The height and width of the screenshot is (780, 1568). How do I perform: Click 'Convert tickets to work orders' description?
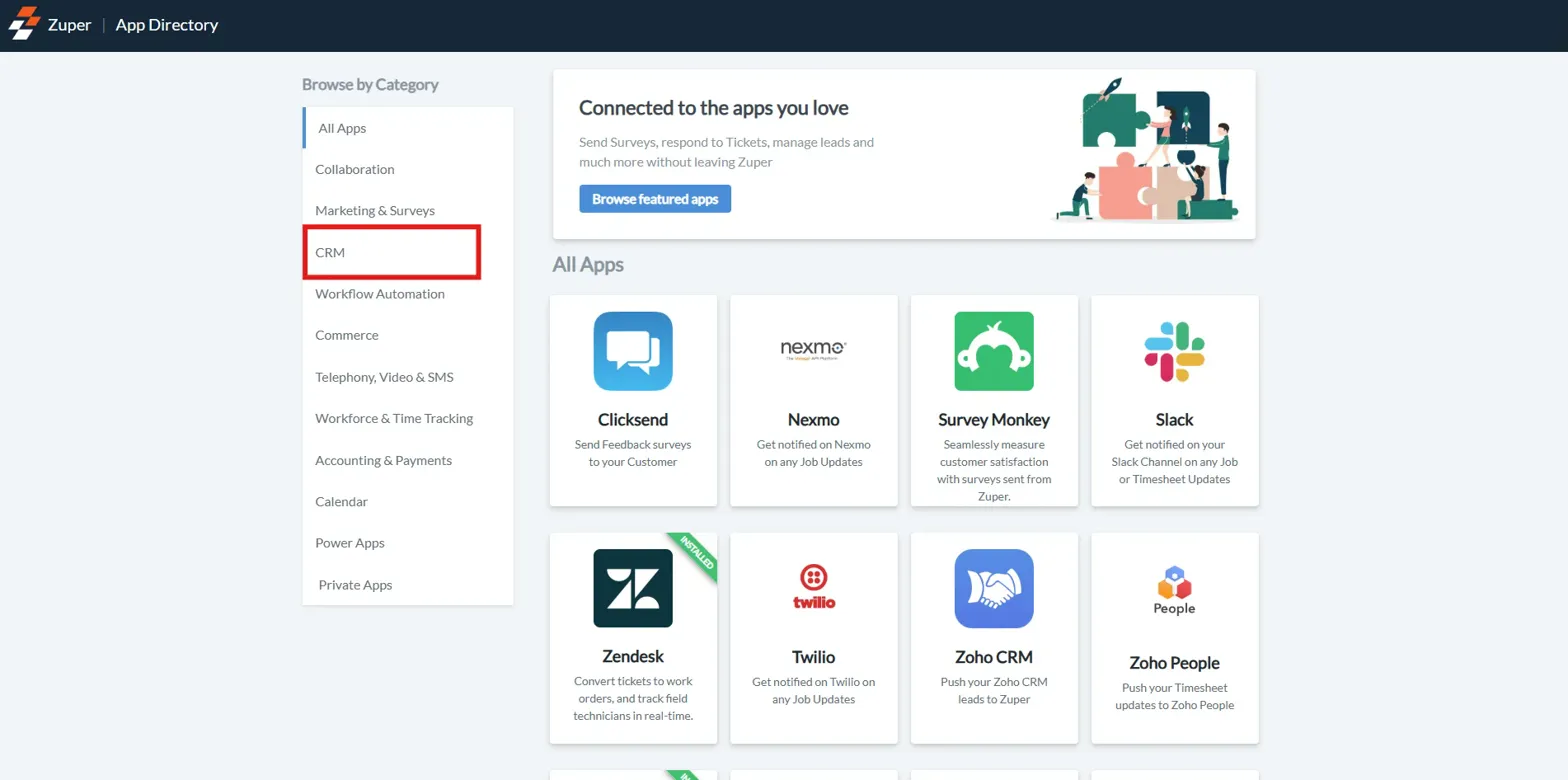click(x=633, y=698)
